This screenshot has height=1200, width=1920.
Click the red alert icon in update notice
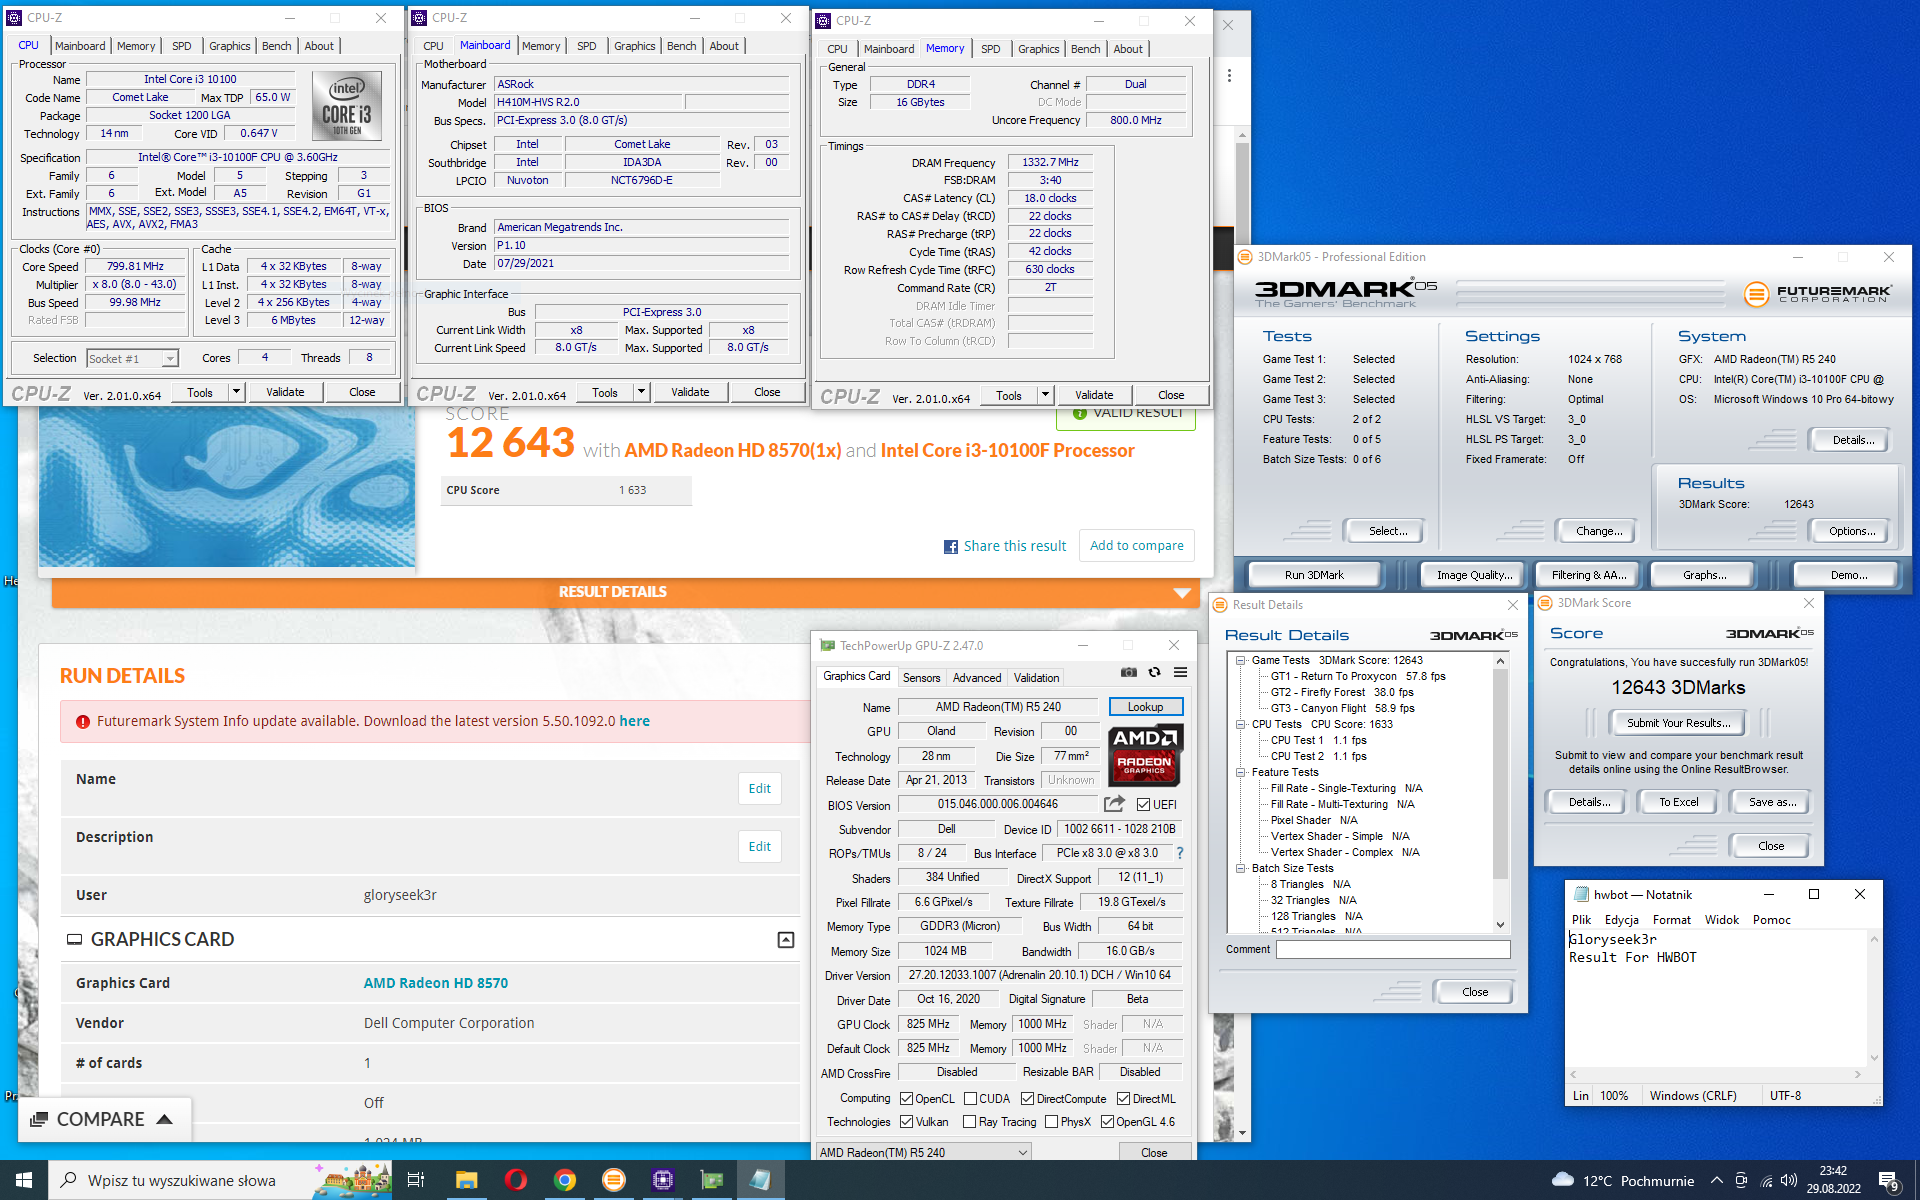click(81, 722)
